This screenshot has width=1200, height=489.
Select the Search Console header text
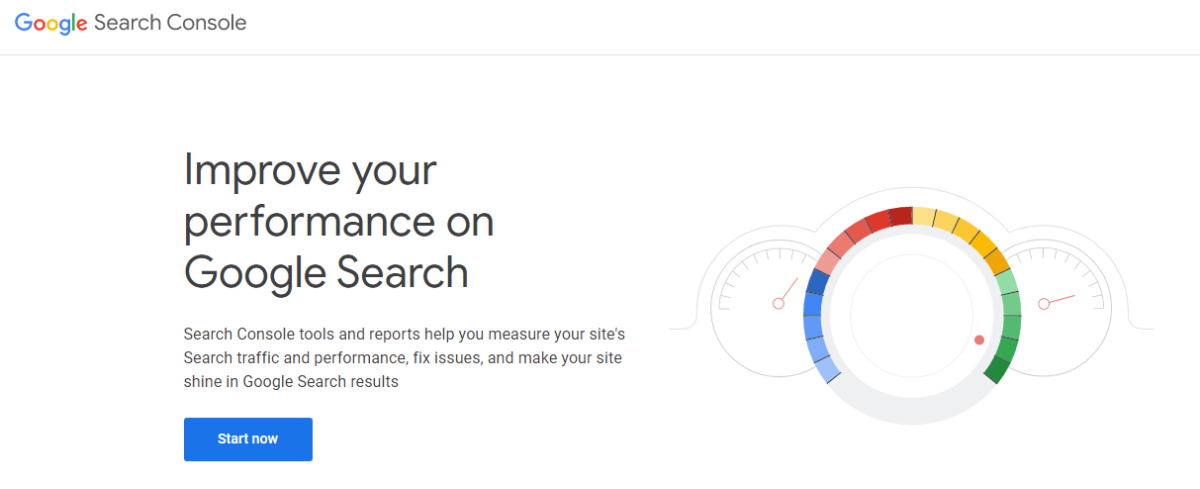point(170,22)
